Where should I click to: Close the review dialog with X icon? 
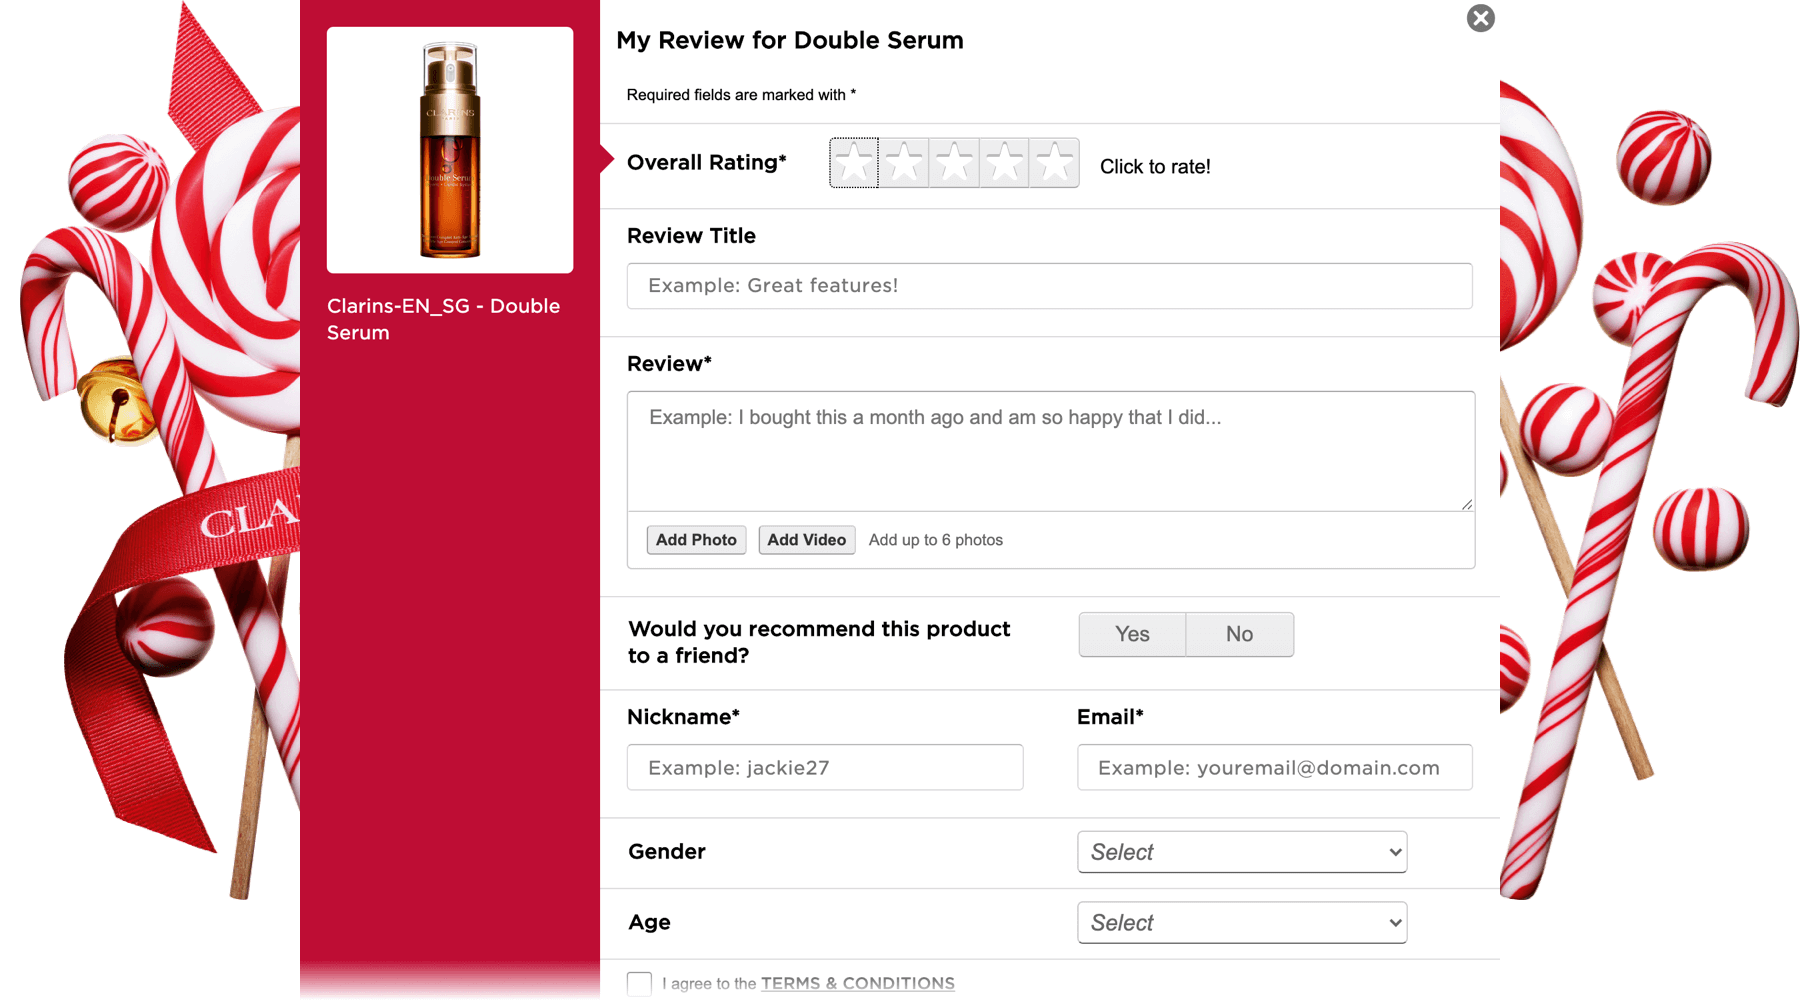click(1480, 18)
